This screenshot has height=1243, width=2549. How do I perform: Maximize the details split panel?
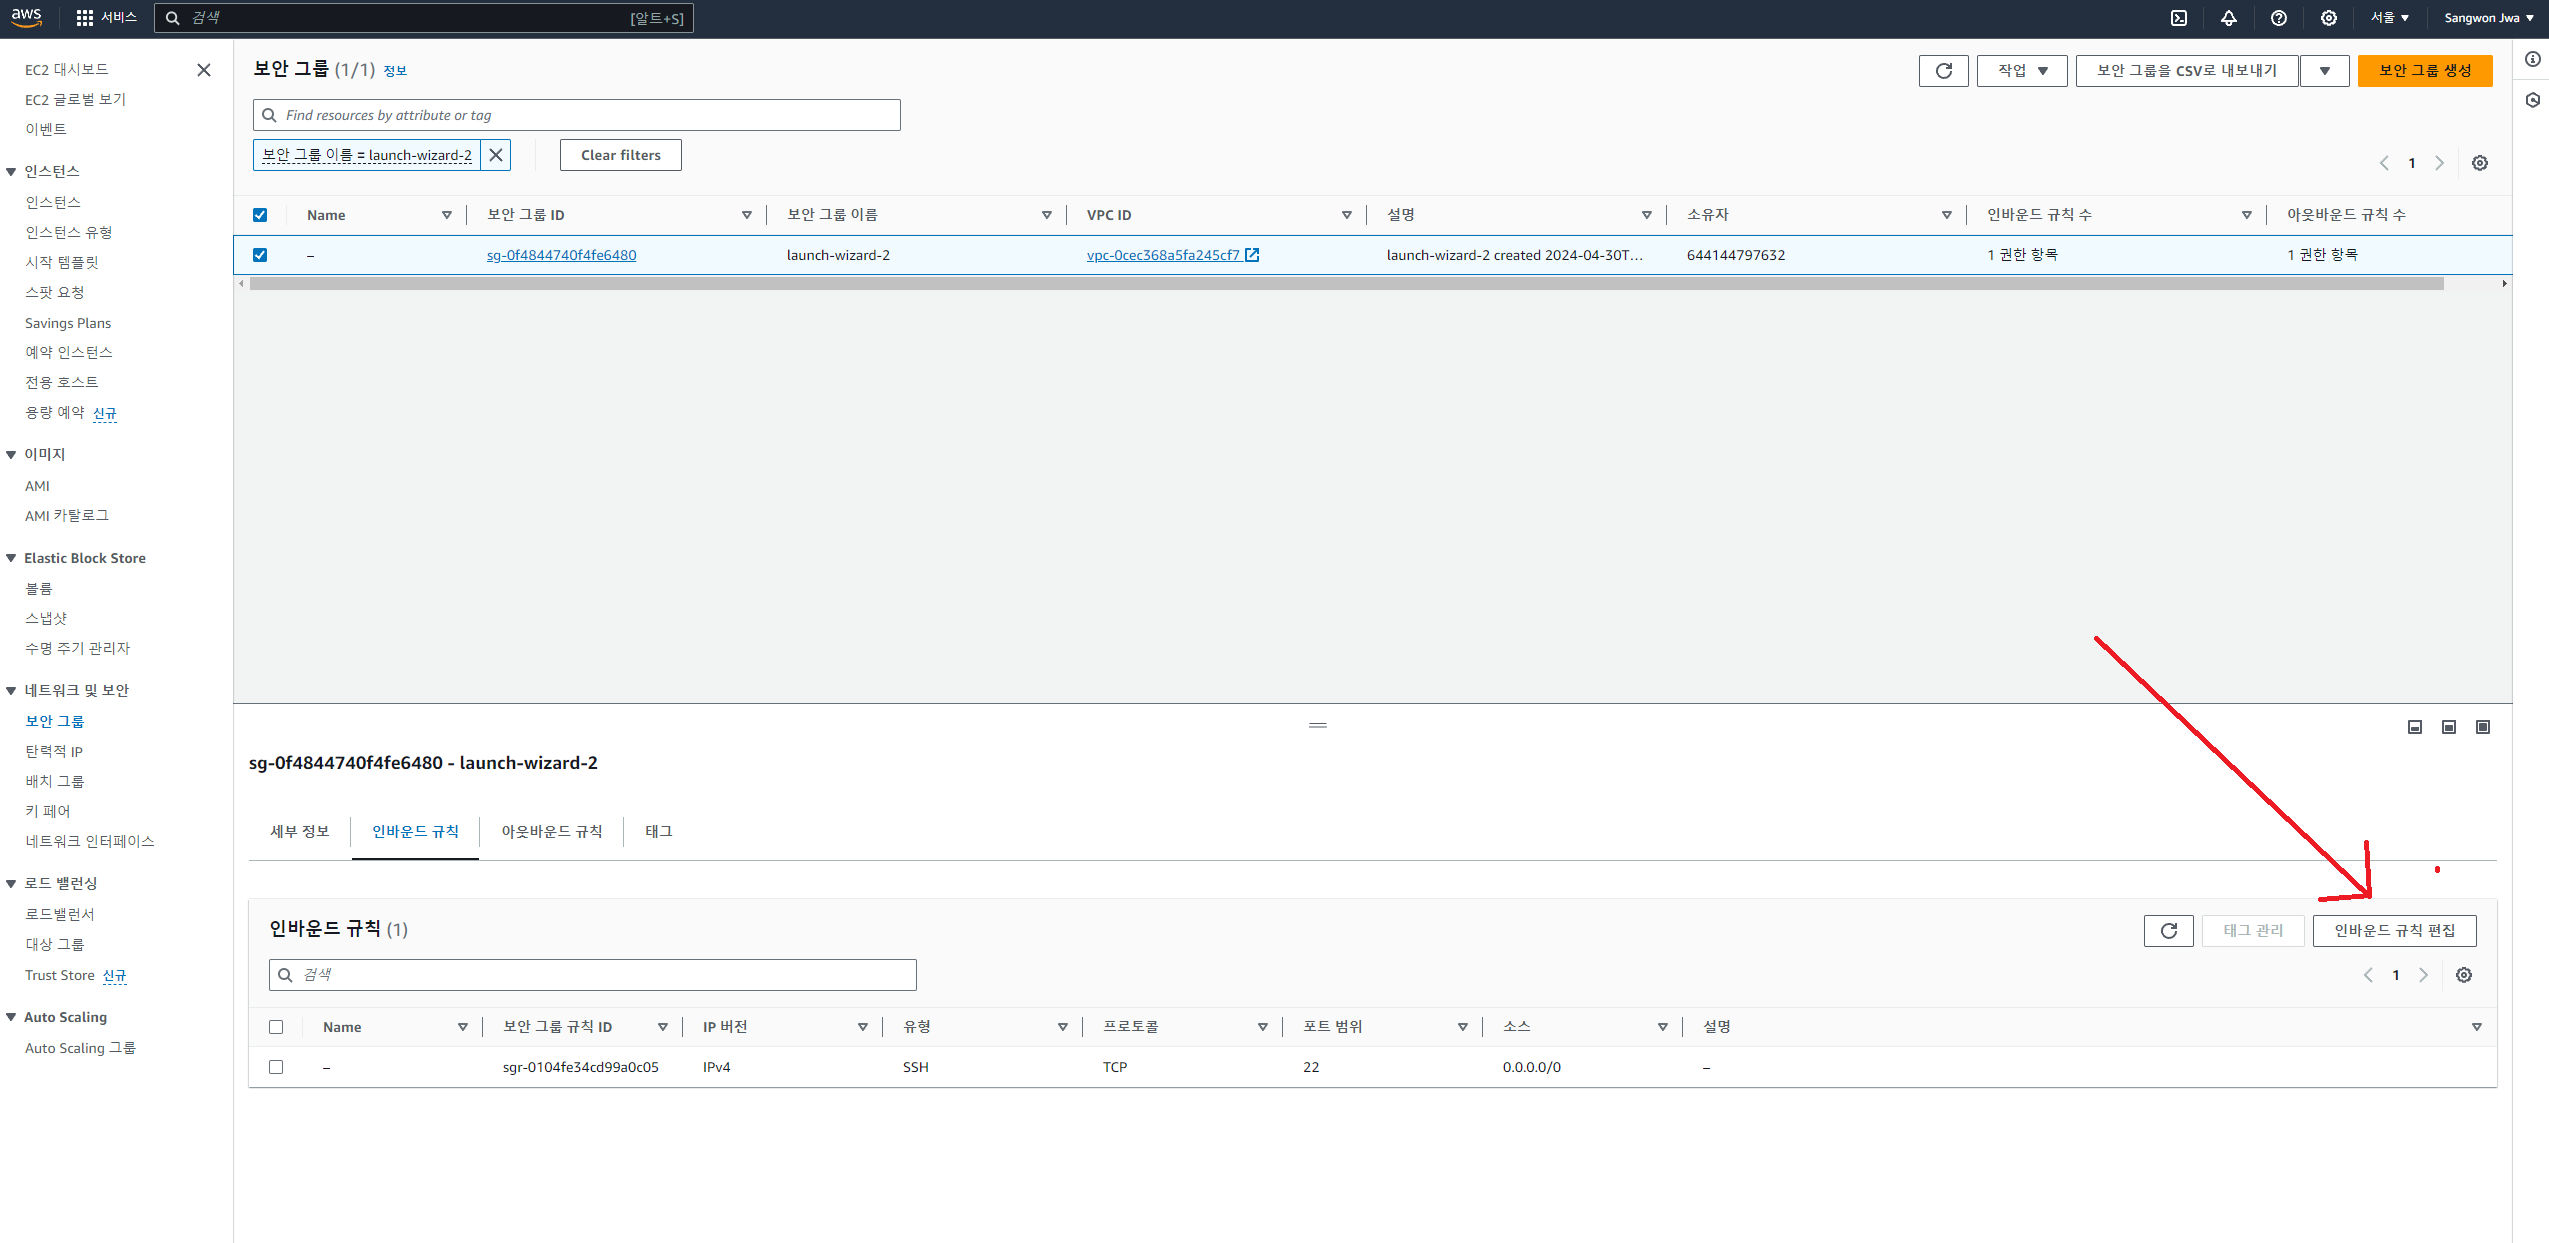click(2483, 727)
